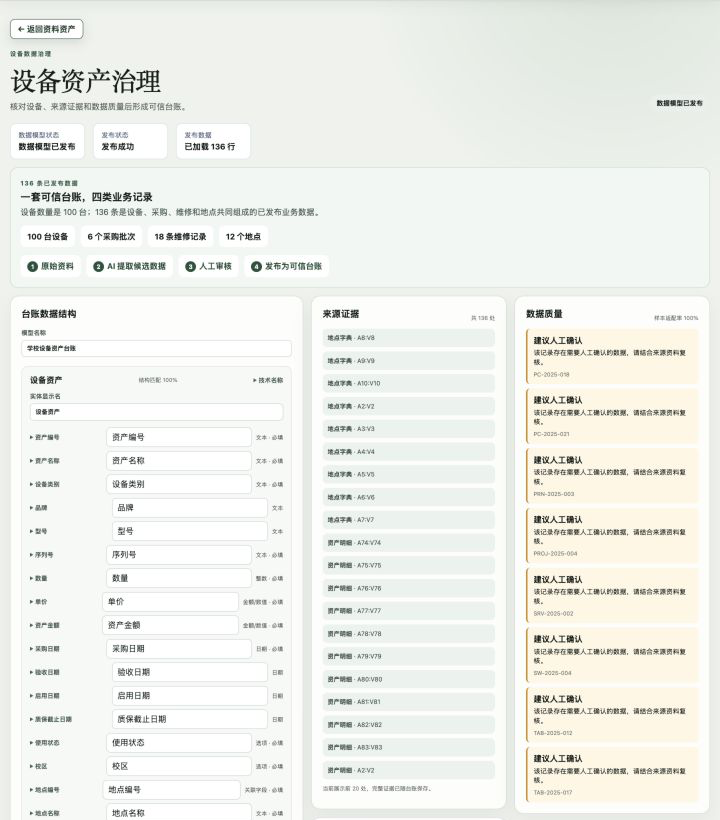Expand the 验收日期 field row
Screen dimensions: 720x820
[x=44, y=673]
